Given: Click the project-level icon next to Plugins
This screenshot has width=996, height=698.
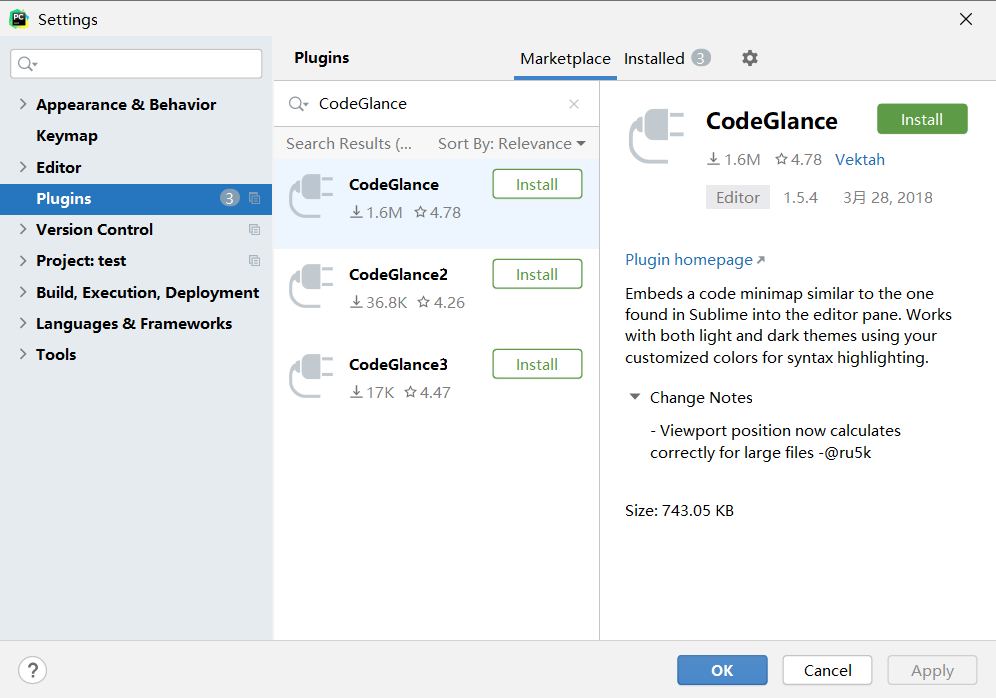Looking at the screenshot, I should [x=255, y=198].
